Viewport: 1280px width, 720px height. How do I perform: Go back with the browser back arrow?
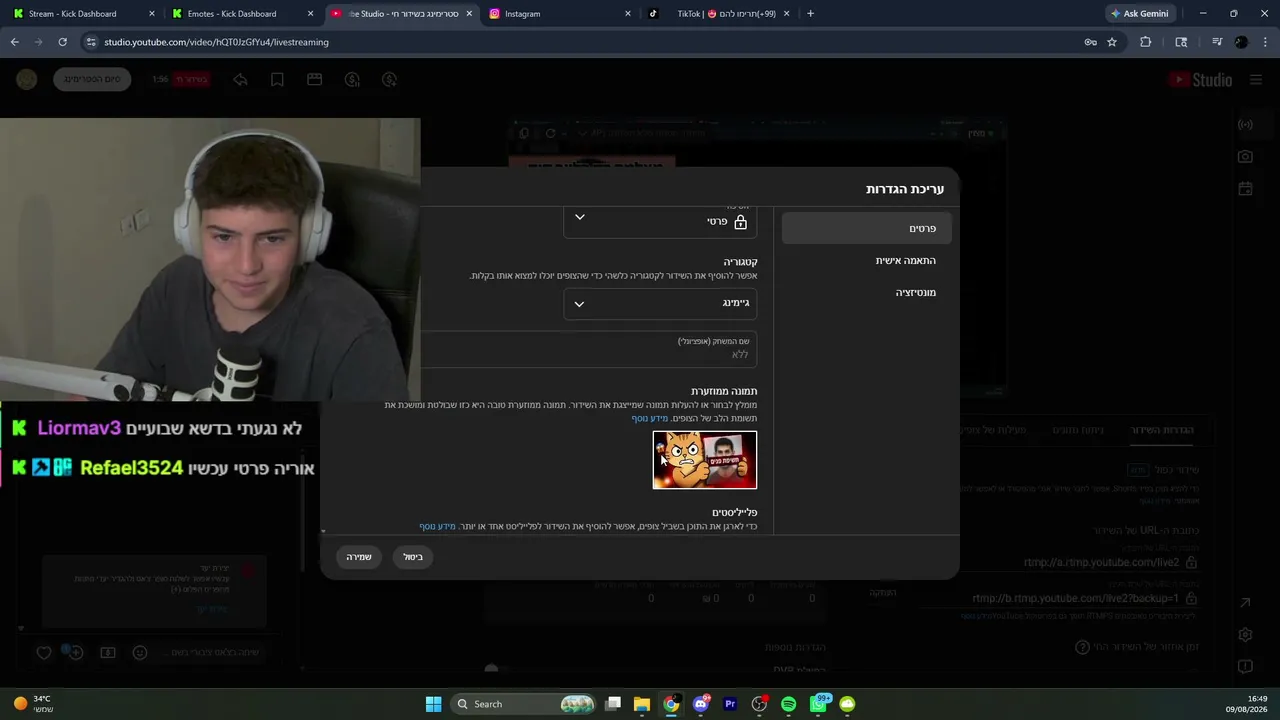coord(15,42)
